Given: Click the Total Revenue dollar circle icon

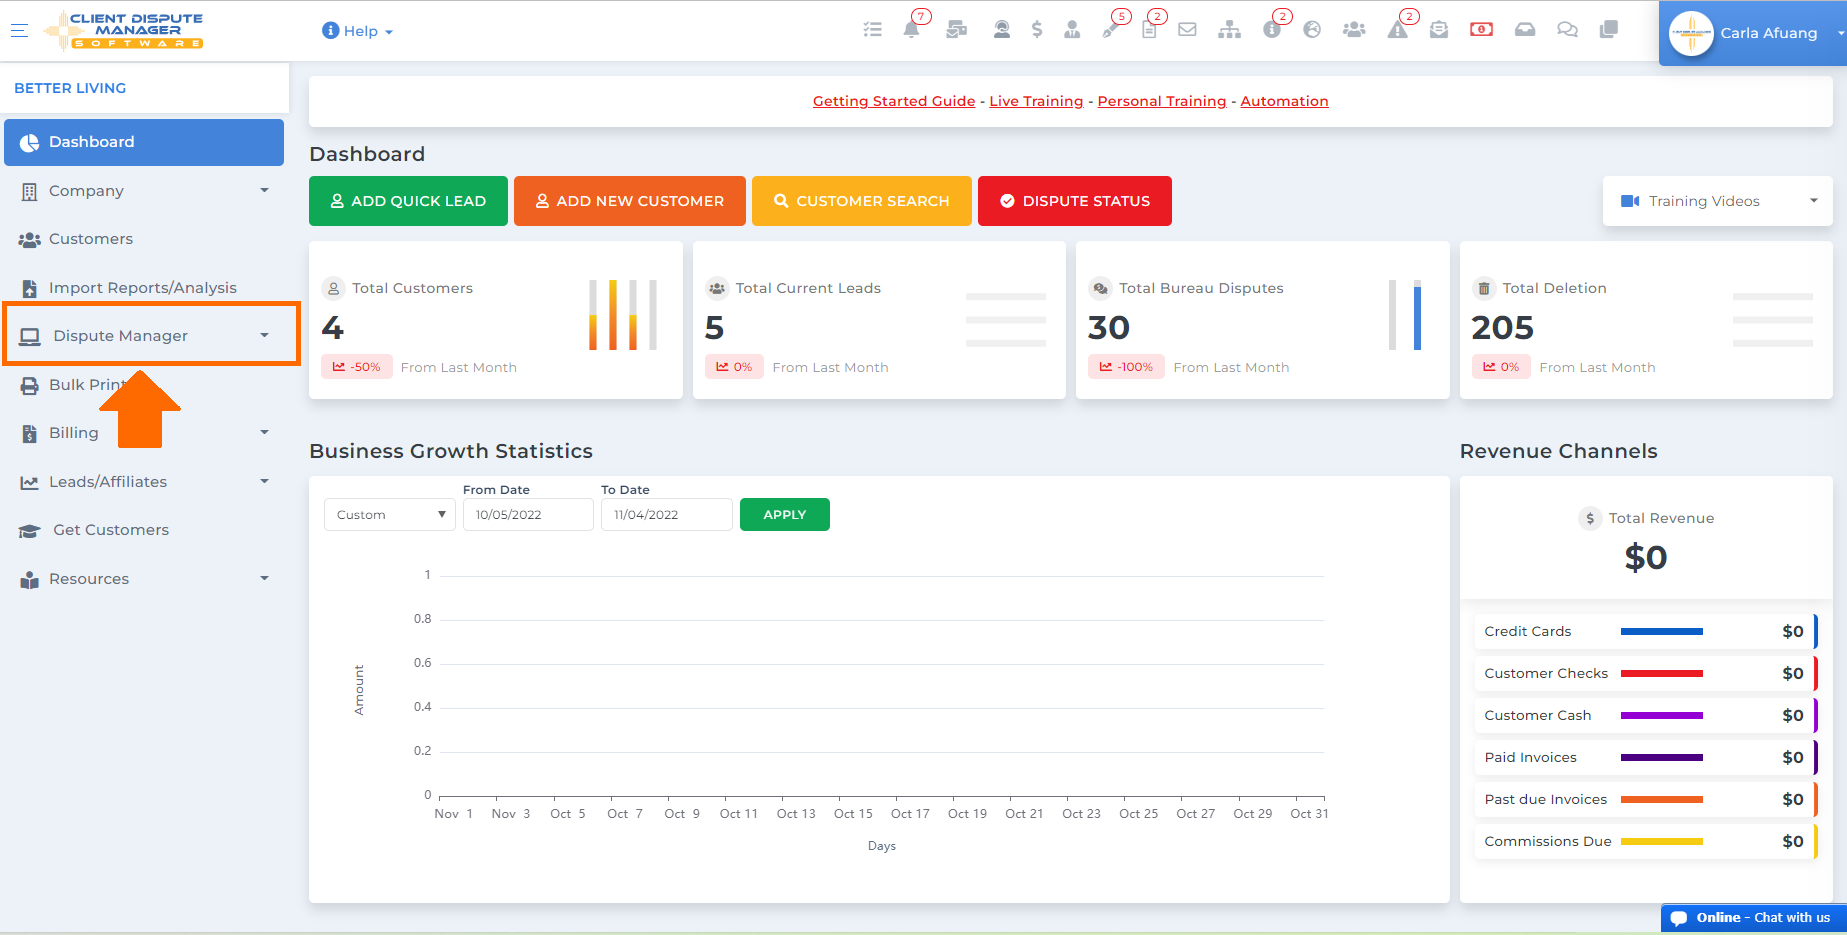Looking at the screenshot, I should (x=1590, y=518).
